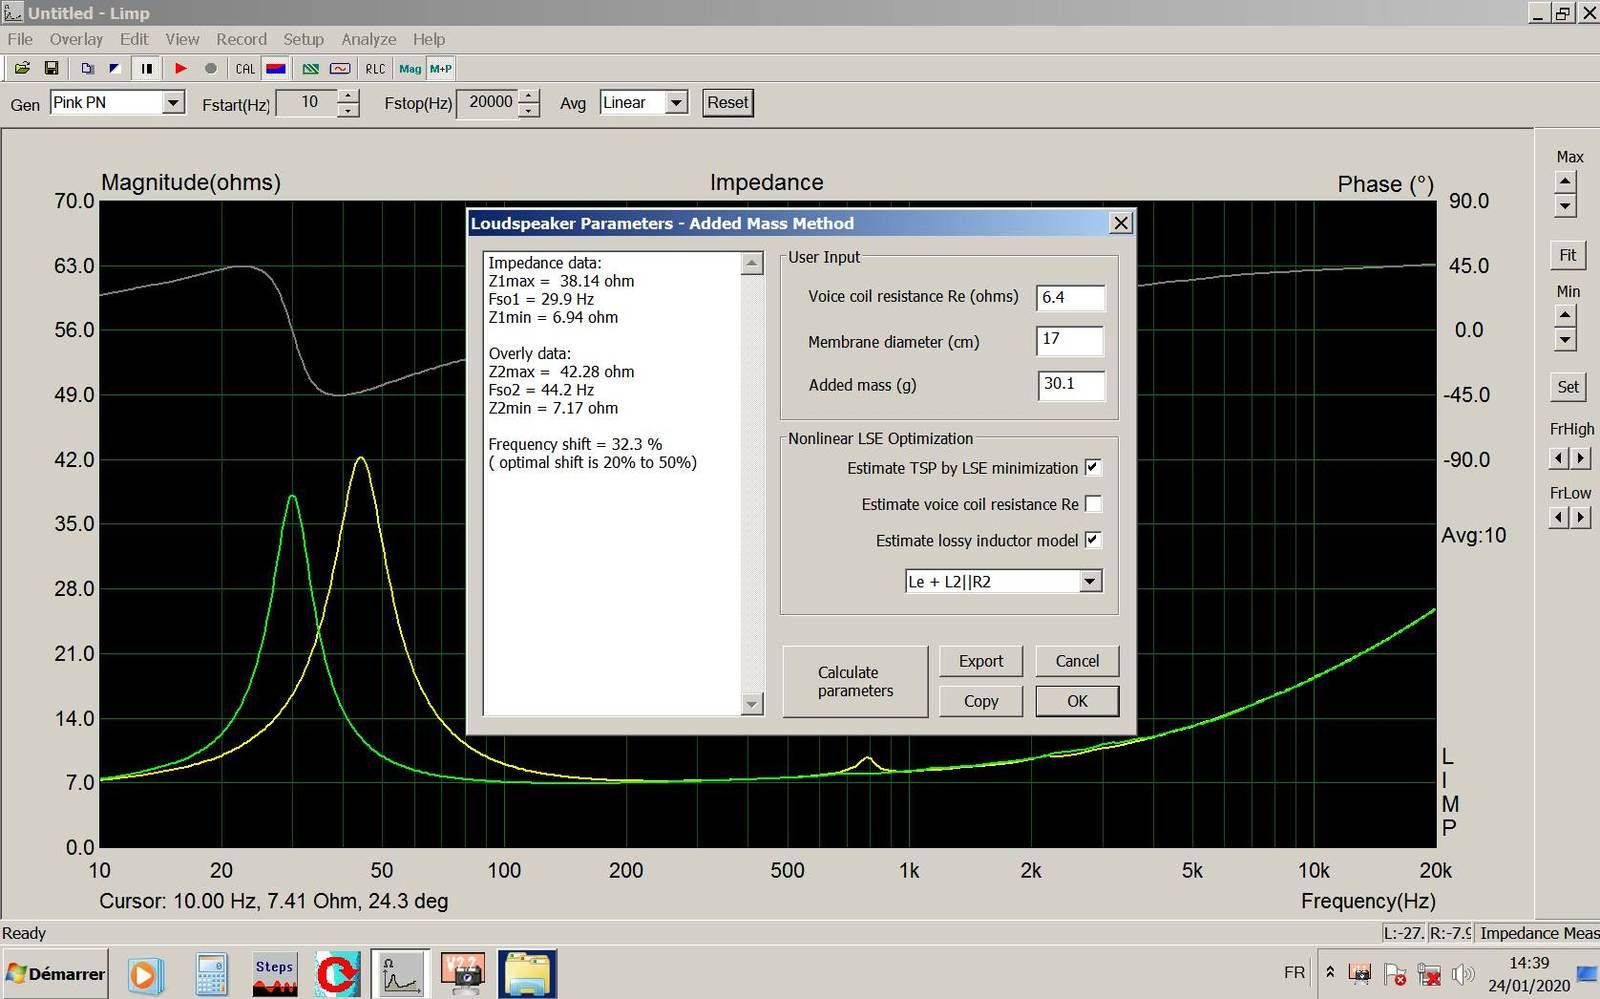Open the Le + L2||R2 model dropdown

[1090, 581]
